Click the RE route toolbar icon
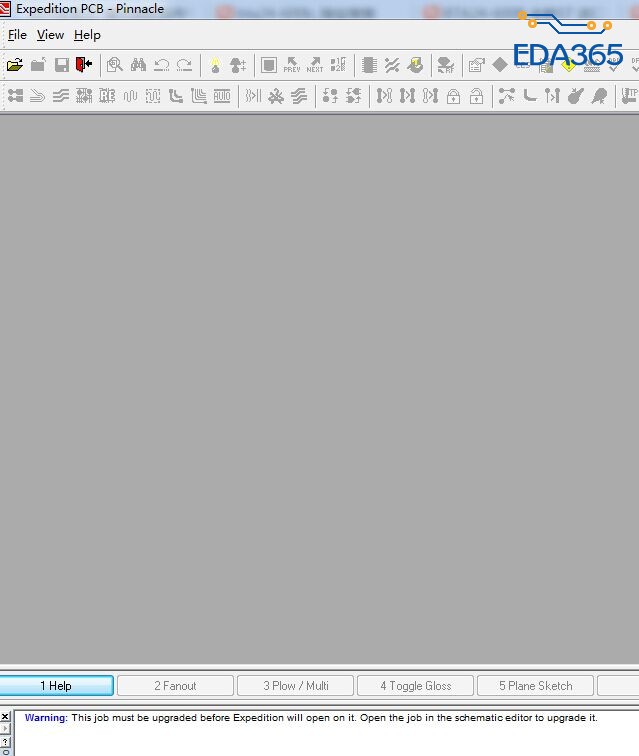 [107, 96]
